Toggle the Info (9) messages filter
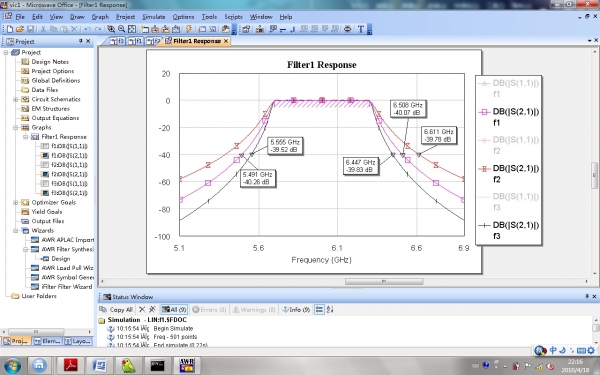 tap(296, 310)
